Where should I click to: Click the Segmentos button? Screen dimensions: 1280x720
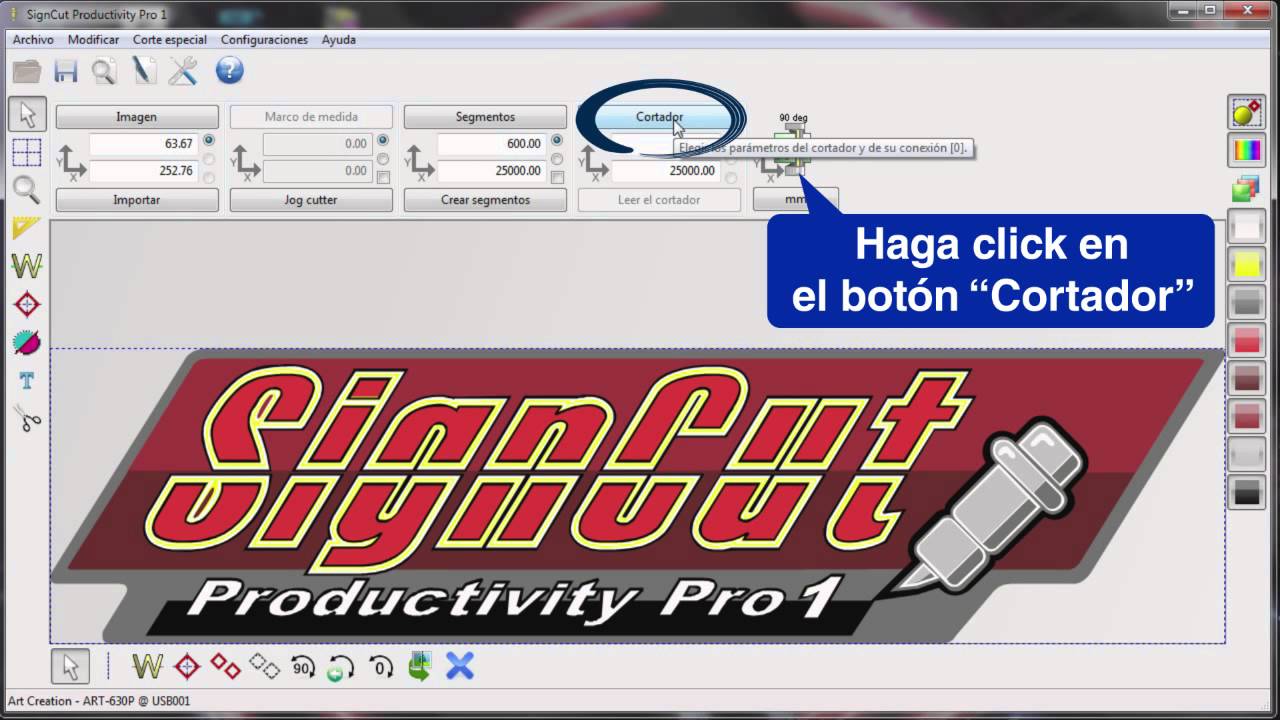pos(485,117)
